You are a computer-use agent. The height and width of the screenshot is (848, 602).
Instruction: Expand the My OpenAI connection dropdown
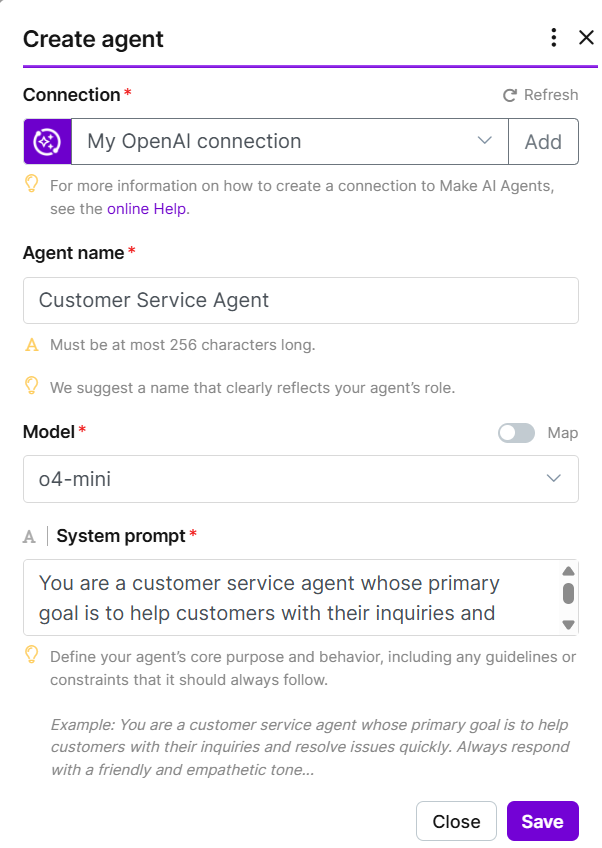(280, 141)
